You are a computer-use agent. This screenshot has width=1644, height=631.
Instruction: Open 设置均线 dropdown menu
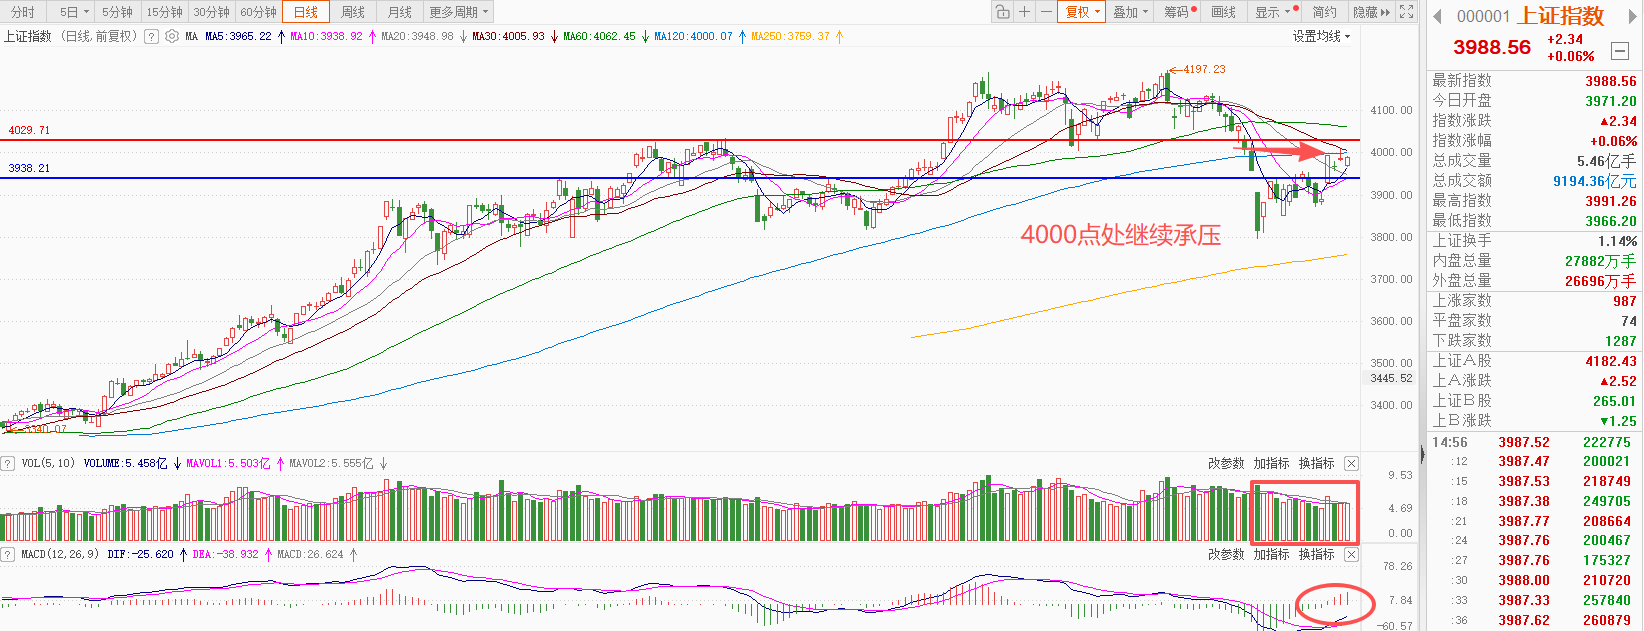tap(1321, 36)
